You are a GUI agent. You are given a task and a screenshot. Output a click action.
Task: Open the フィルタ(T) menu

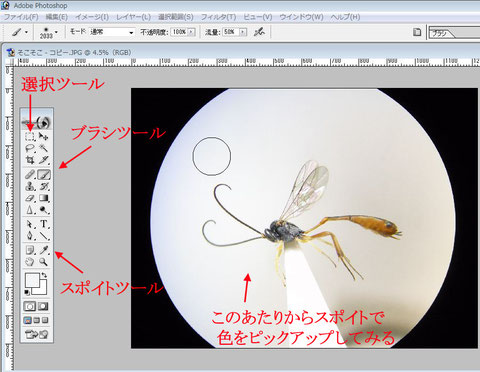tap(218, 17)
